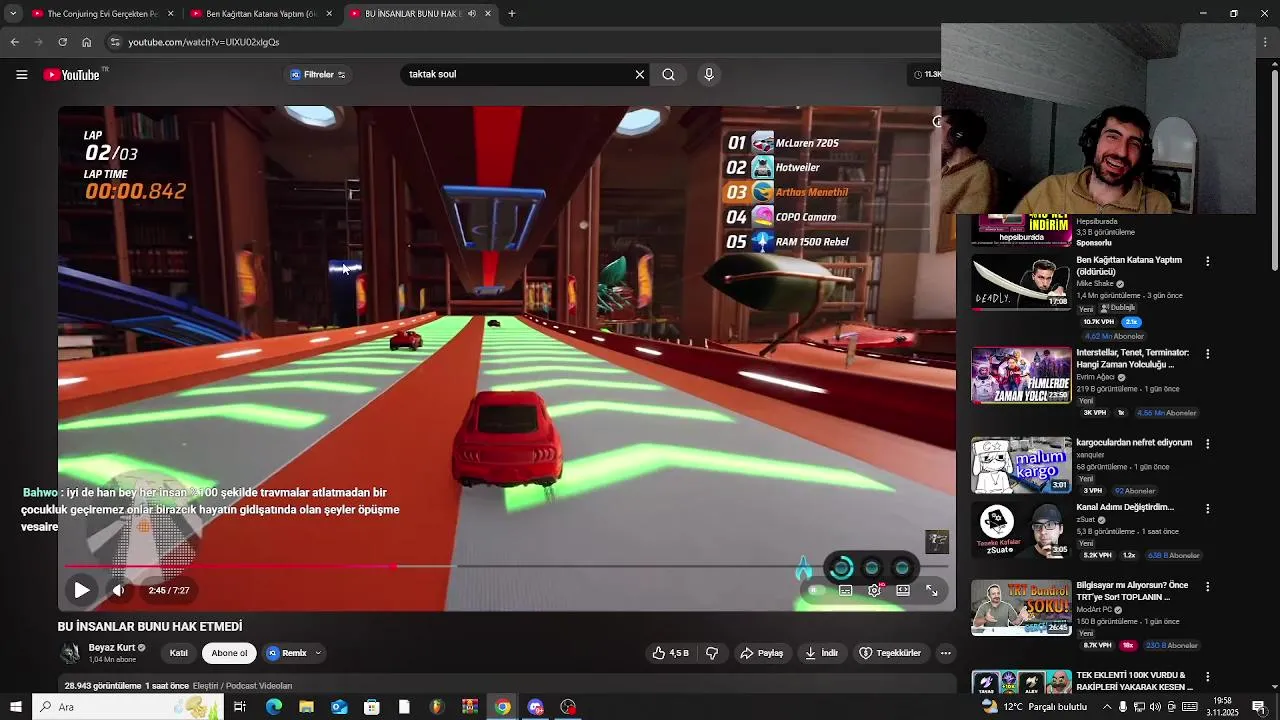Screen dimensions: 1280x720
Task: Open Bilgisayar mı Alıyorsun video title
Action: pyautogui.click(x=1132, y=591)
